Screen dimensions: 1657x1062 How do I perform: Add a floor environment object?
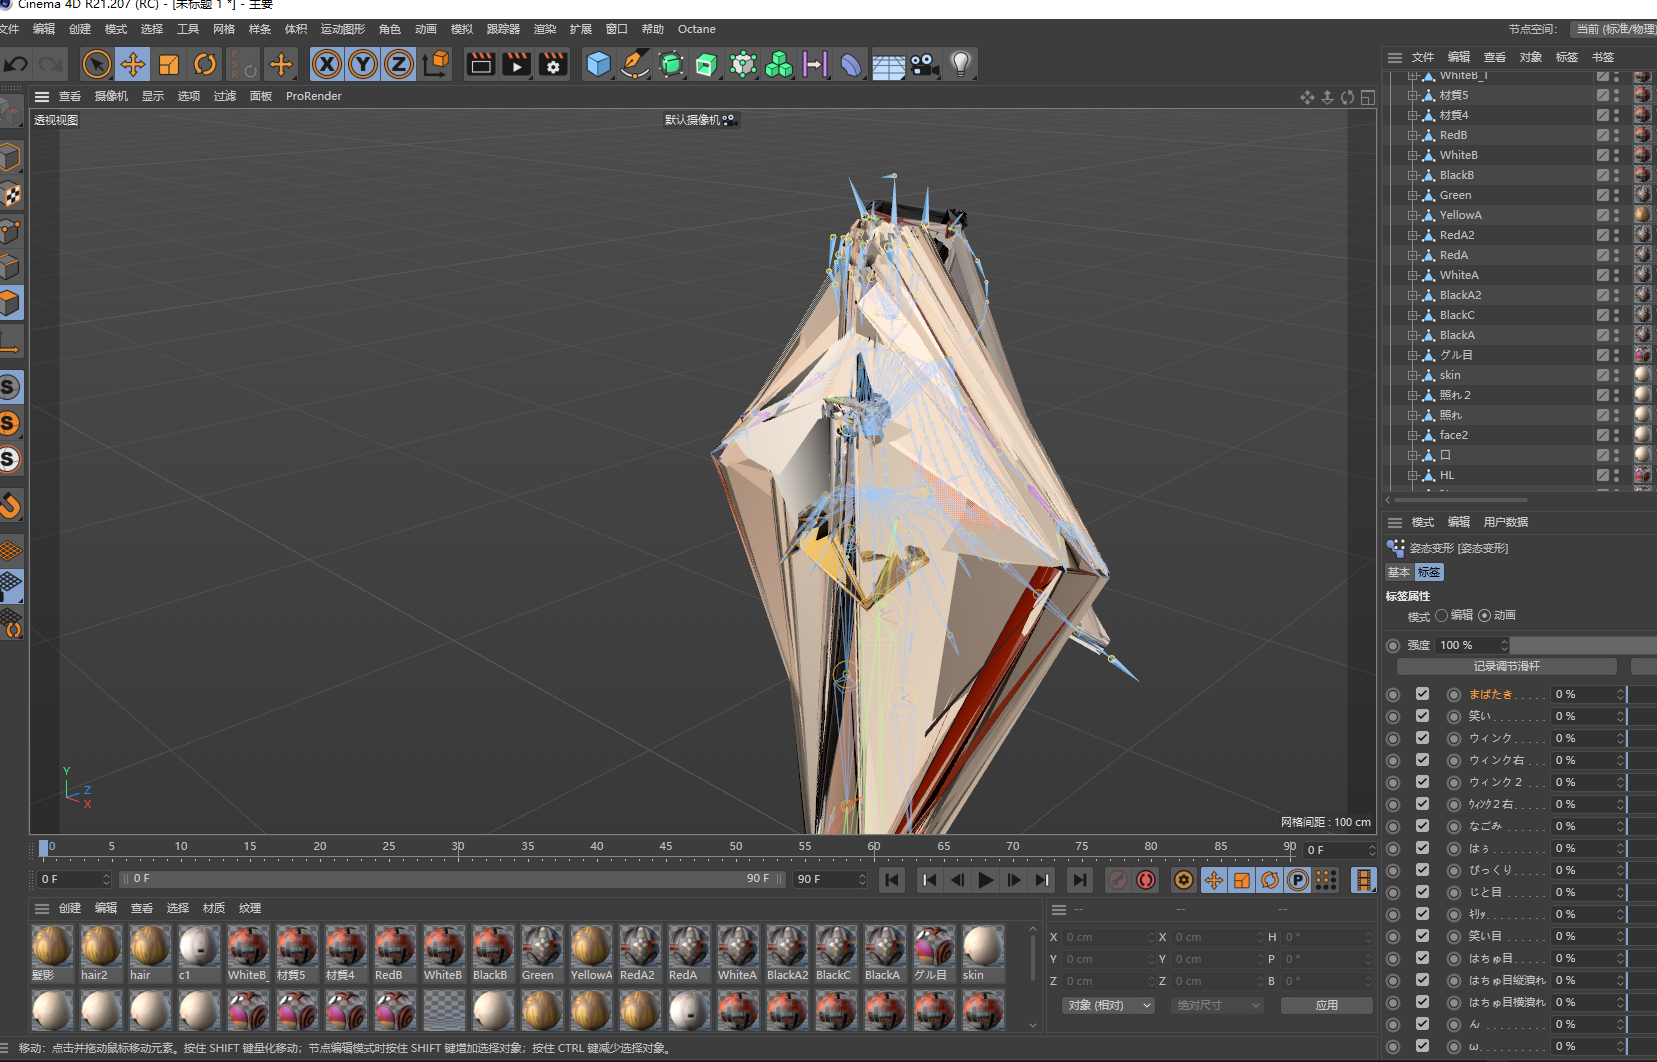[888, 65]
